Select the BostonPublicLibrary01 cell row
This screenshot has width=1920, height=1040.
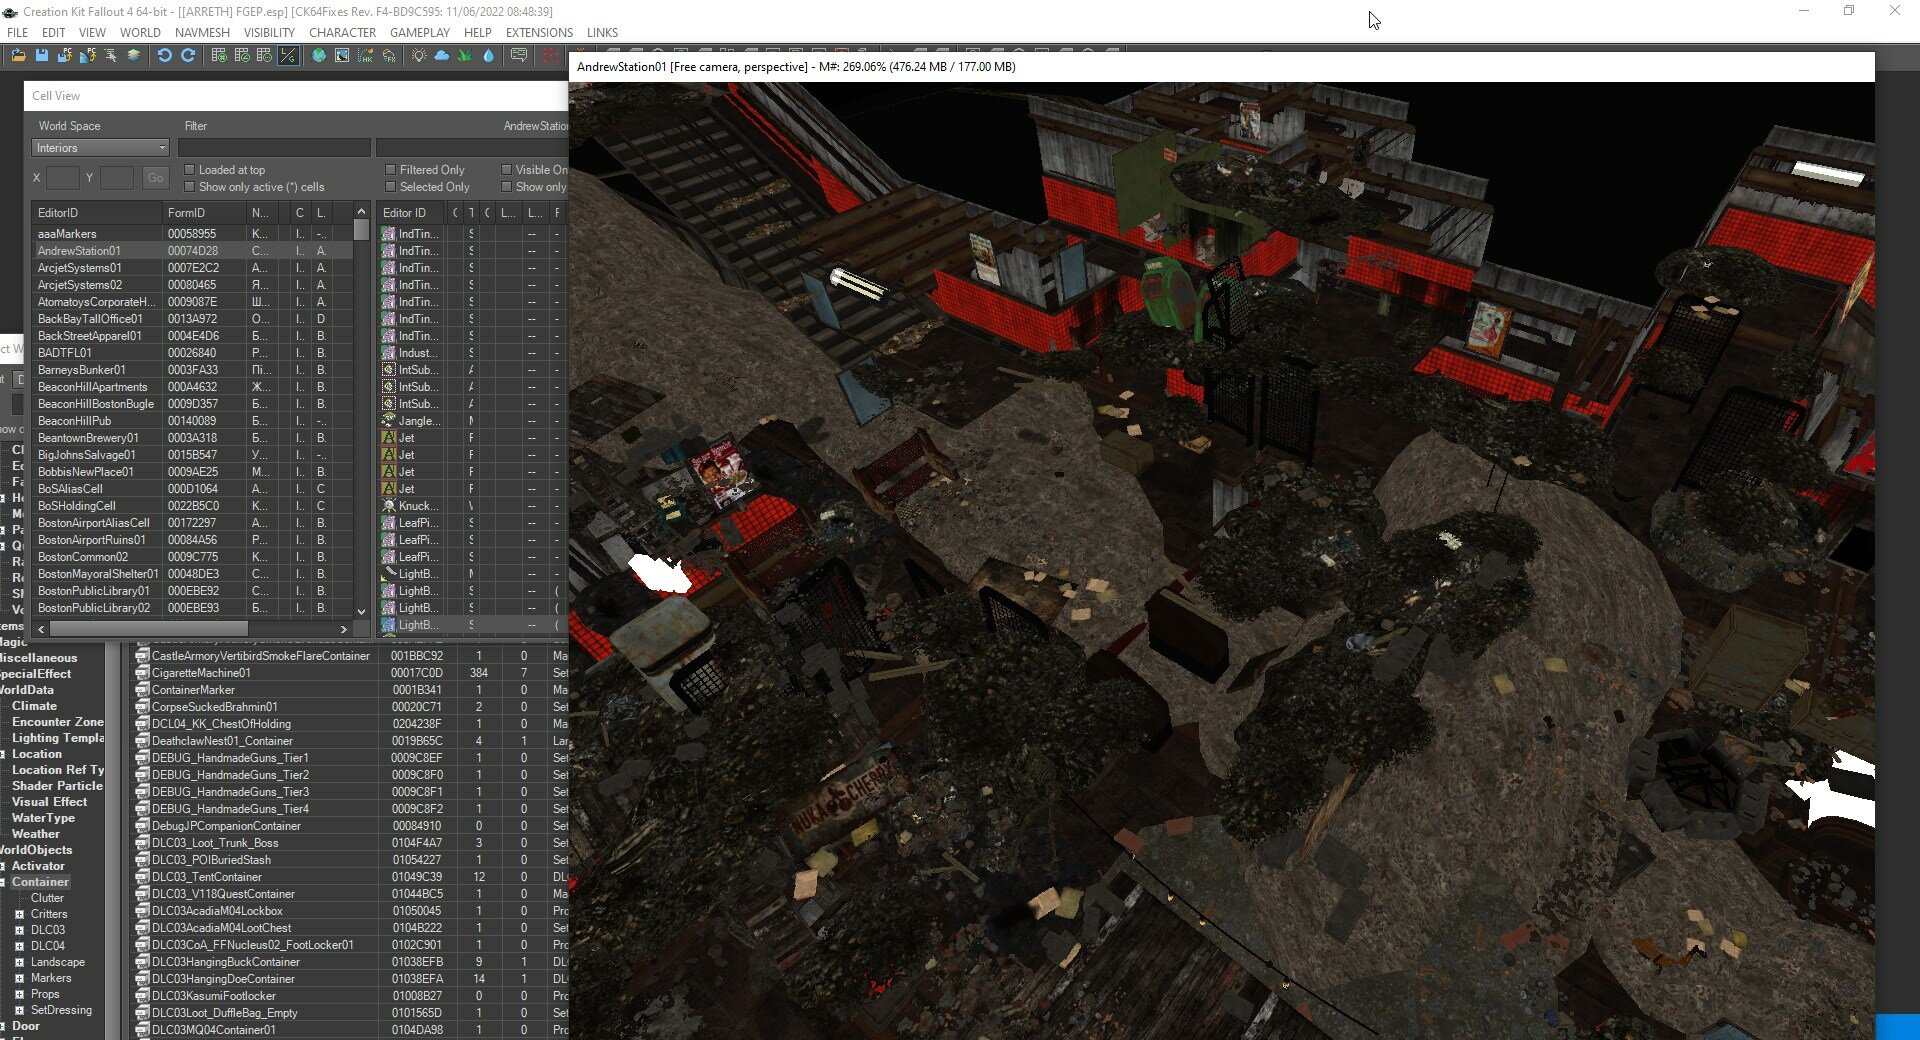192,591
